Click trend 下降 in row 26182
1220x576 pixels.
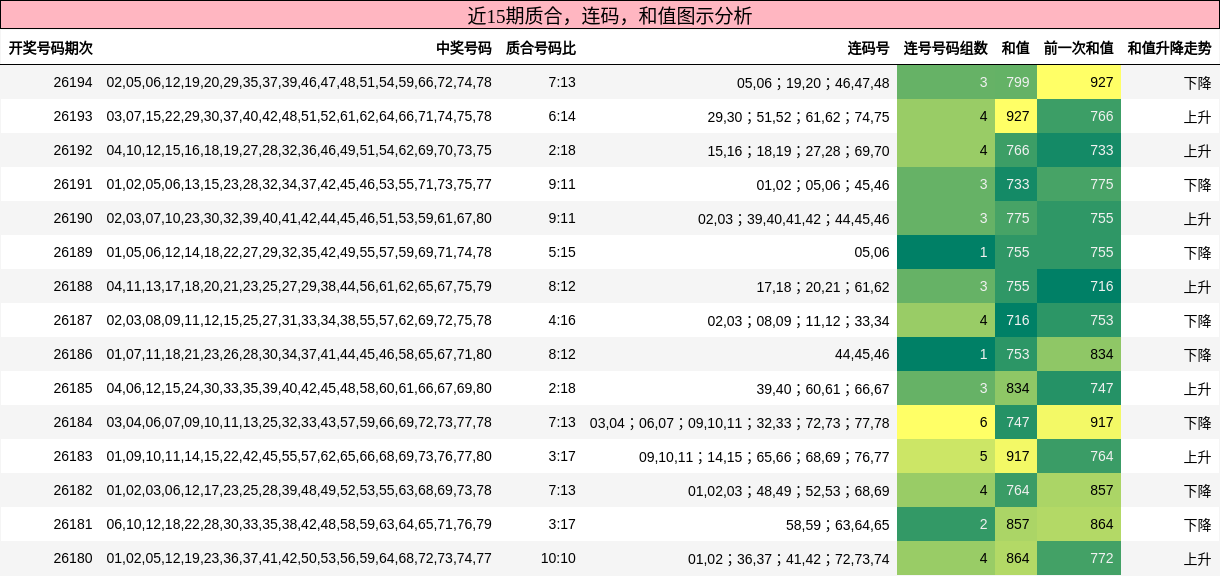[x=1197, y=490]
